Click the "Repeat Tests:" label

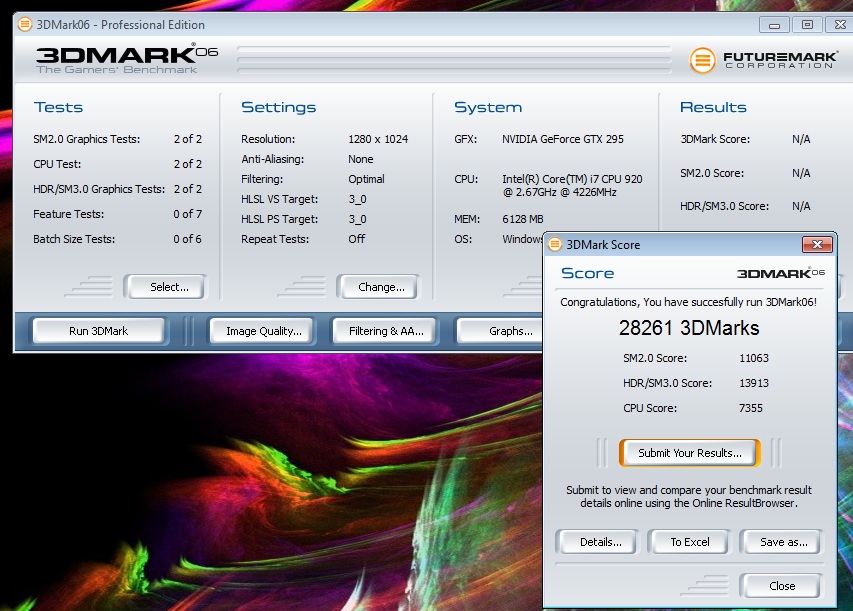pyautogui.click(x=275, y=239)
